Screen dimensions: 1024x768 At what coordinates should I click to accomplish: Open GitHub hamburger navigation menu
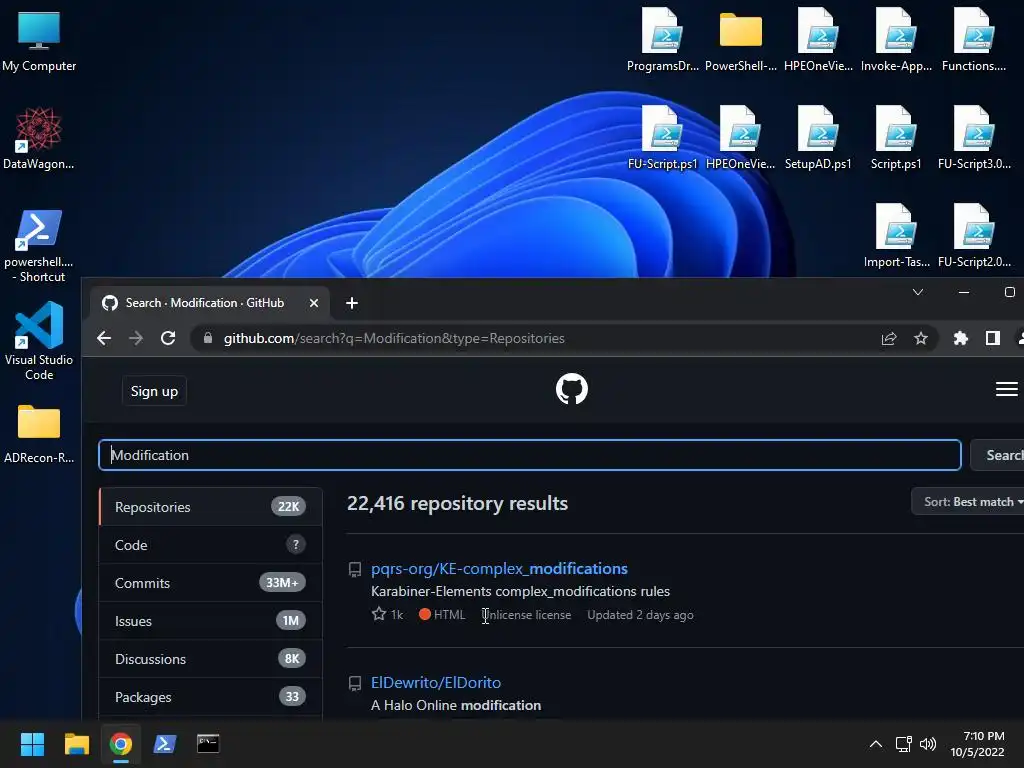coord(1006,389)
